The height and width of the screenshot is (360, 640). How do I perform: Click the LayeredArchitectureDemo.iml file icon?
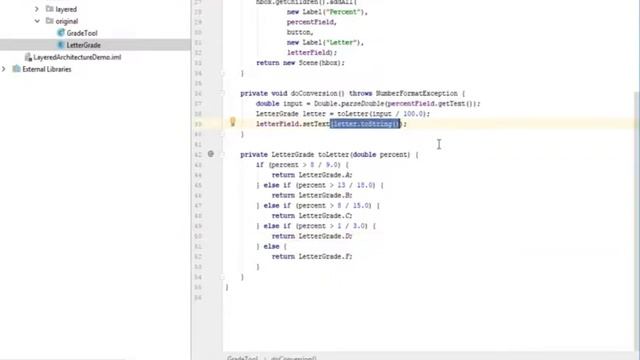click(28, 57)
